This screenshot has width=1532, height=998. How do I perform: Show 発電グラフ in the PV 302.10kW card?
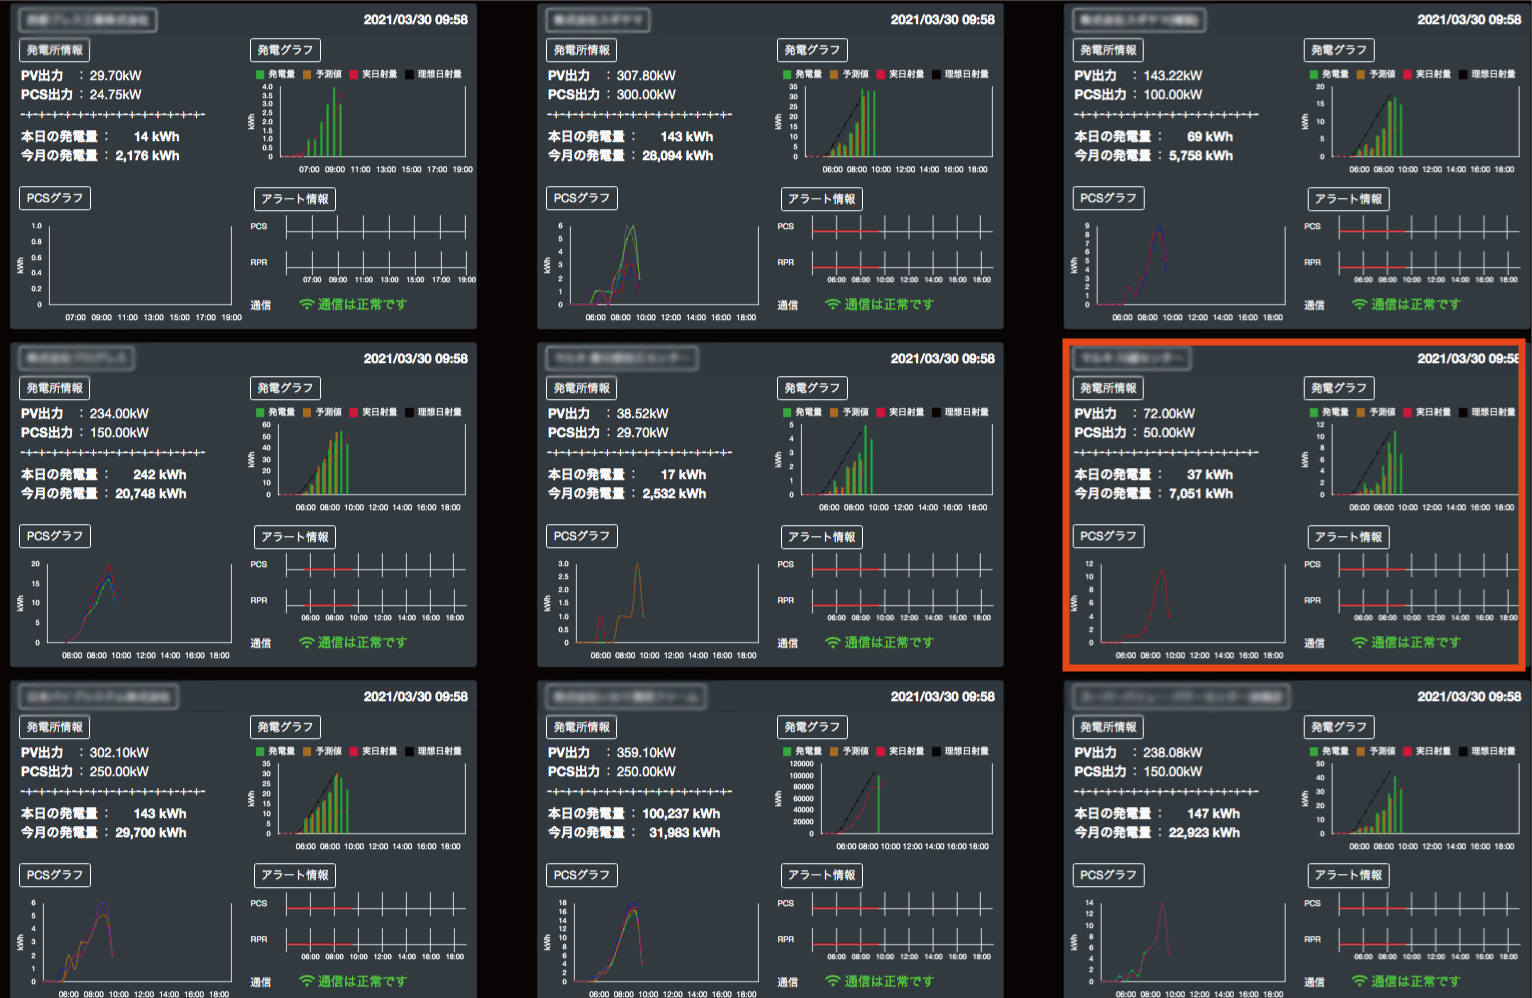[x=285, y=727]
